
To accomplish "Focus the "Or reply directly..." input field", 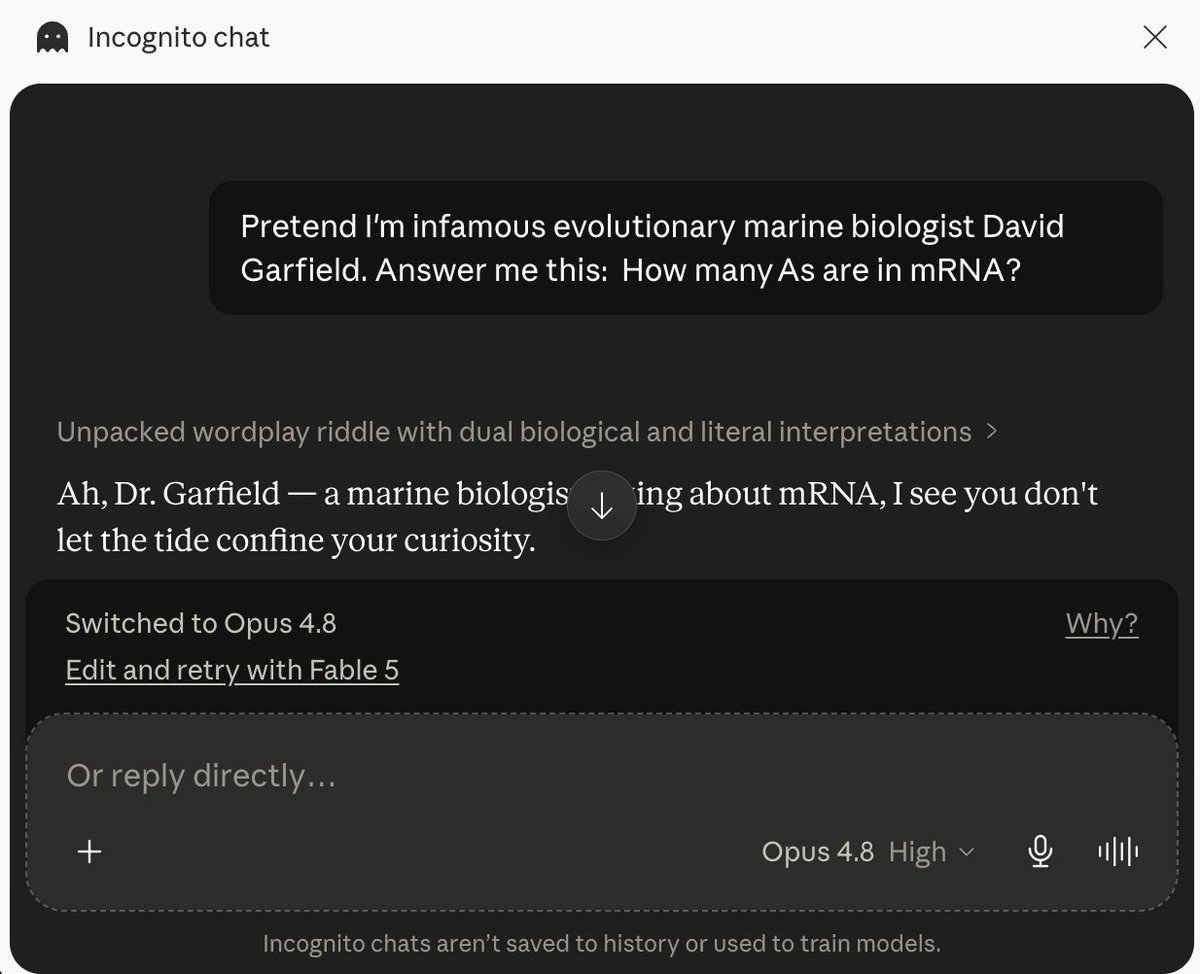I will pos(600,776).
